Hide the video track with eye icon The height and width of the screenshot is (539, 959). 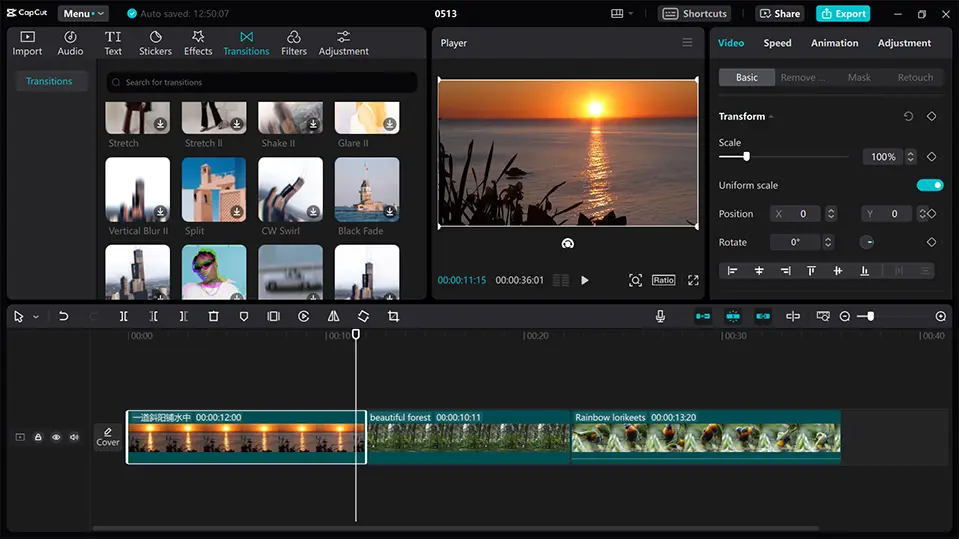[56, 437]
